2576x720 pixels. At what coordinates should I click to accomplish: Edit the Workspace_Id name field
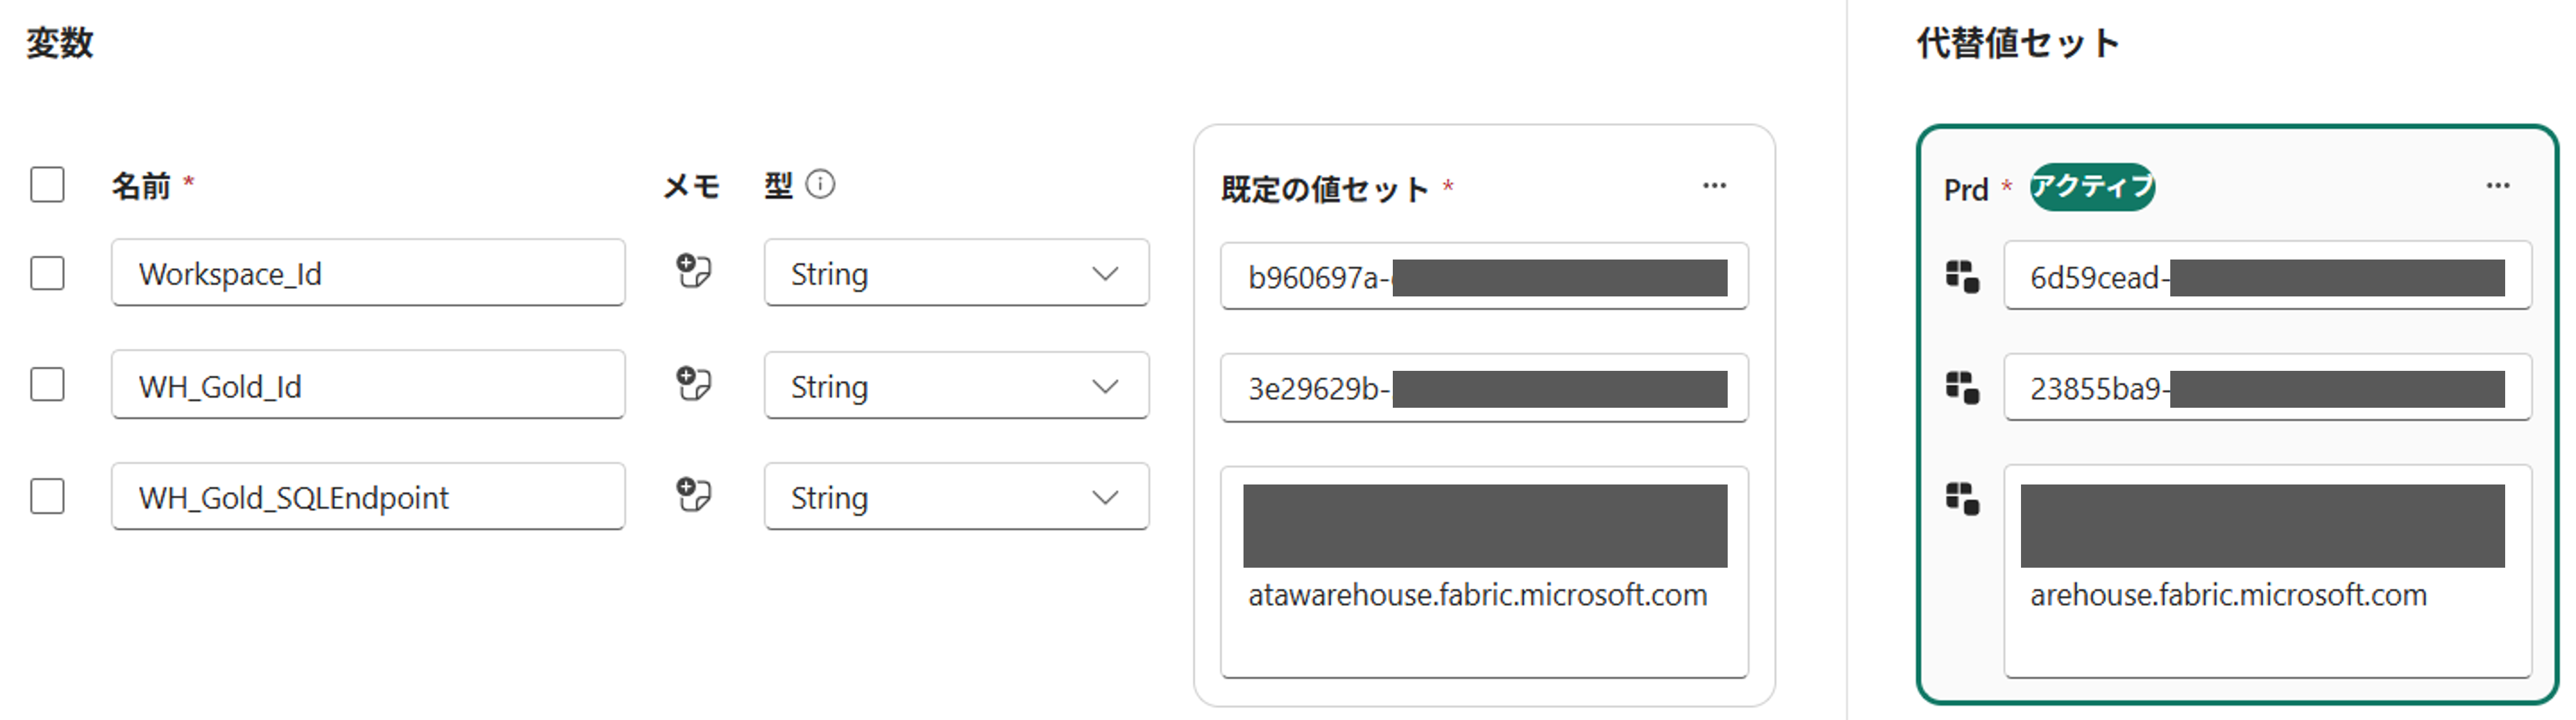click(x=367, y=273)
